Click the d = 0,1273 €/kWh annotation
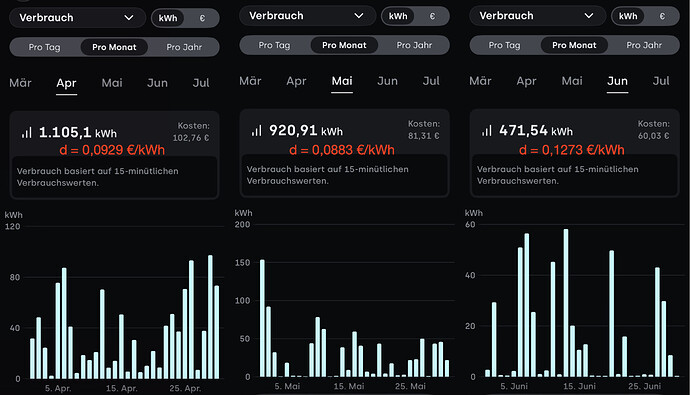The width and height of the screenshot is (690, 395). (x=572, y=150)
